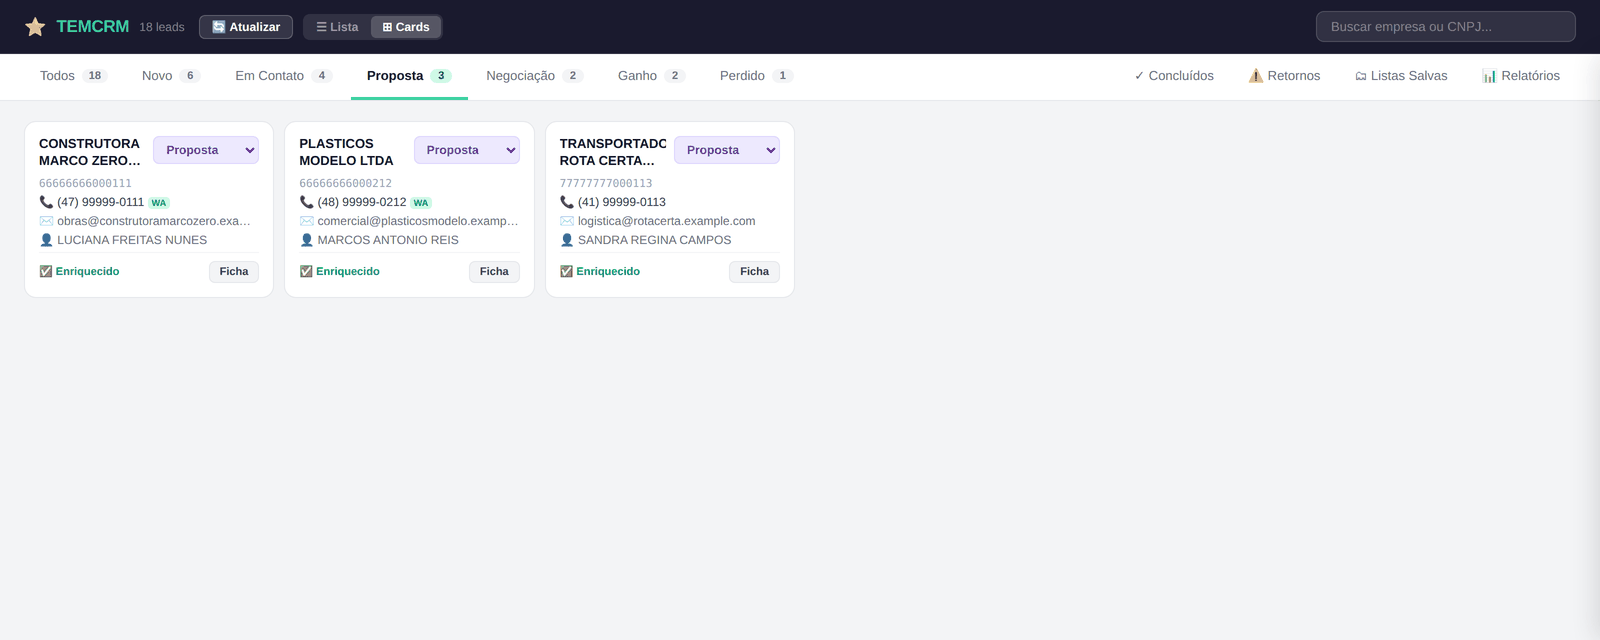The image size is (1600, 640).
Task: Click the PLASTICOS MODELO LTDA company name
Action: (x=347, y=152)
